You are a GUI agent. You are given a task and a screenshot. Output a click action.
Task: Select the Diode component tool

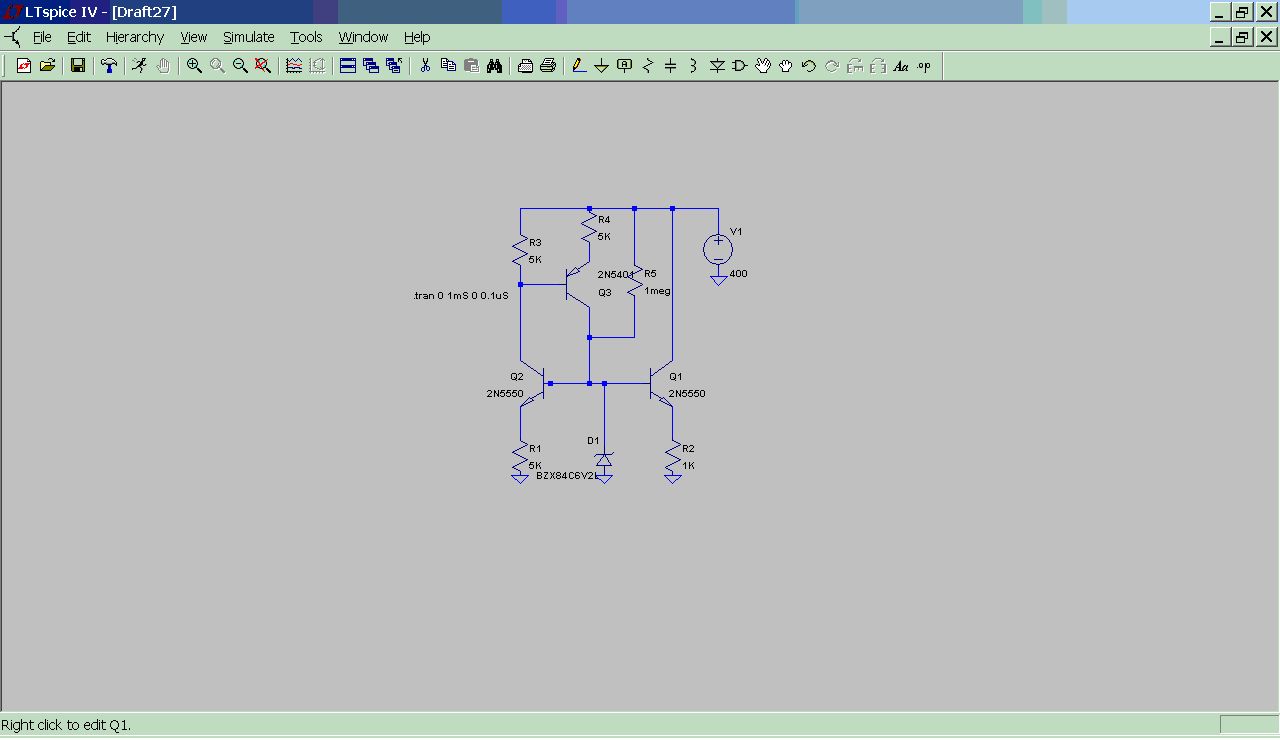716,66
